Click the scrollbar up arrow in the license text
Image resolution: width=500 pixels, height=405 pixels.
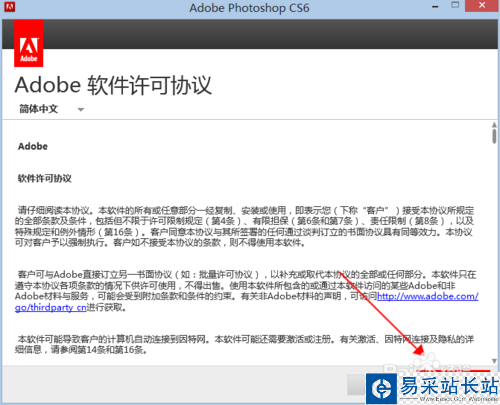coord(494,125)
